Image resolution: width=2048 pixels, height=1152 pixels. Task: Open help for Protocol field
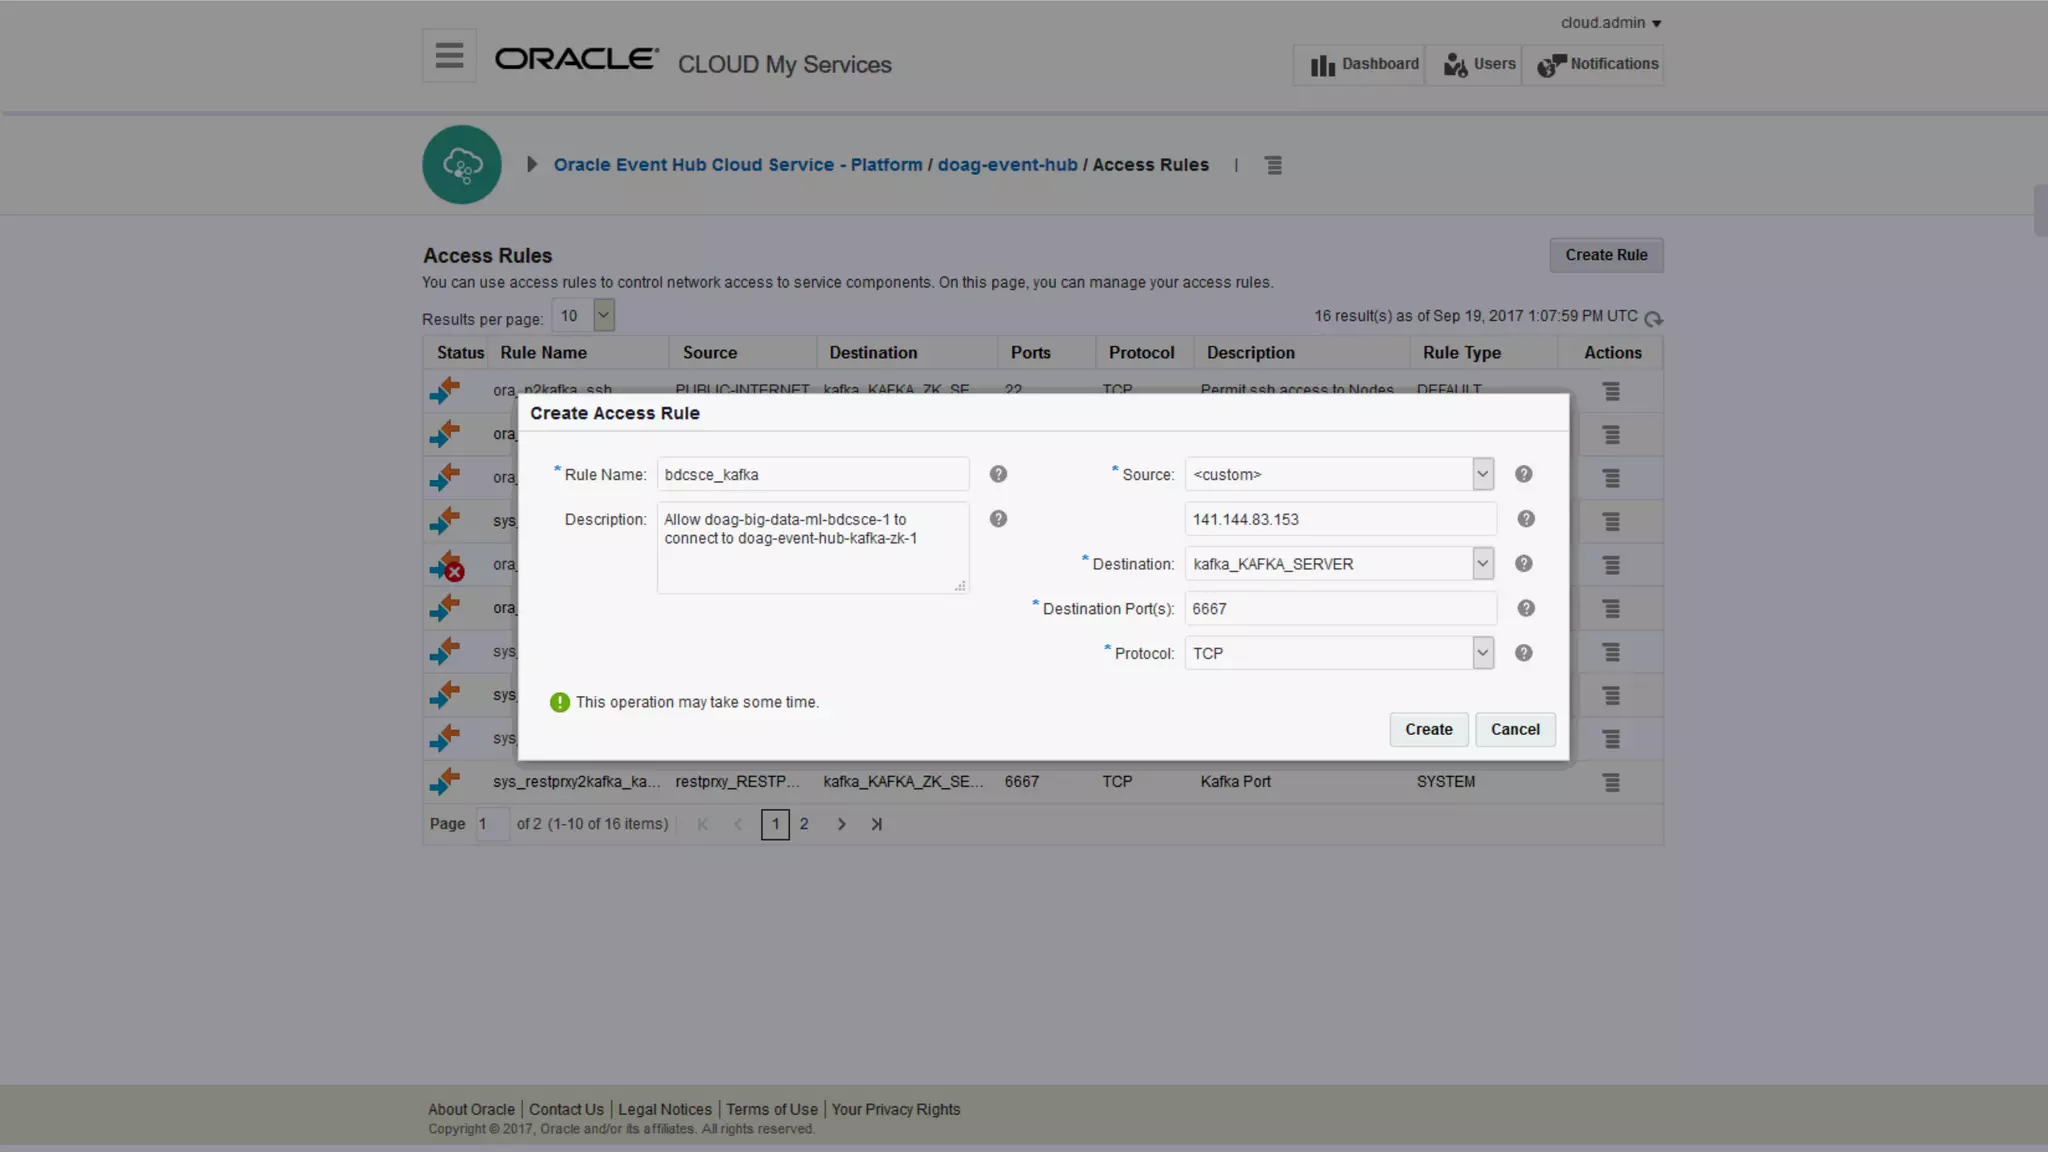(x=1523, y=653)
